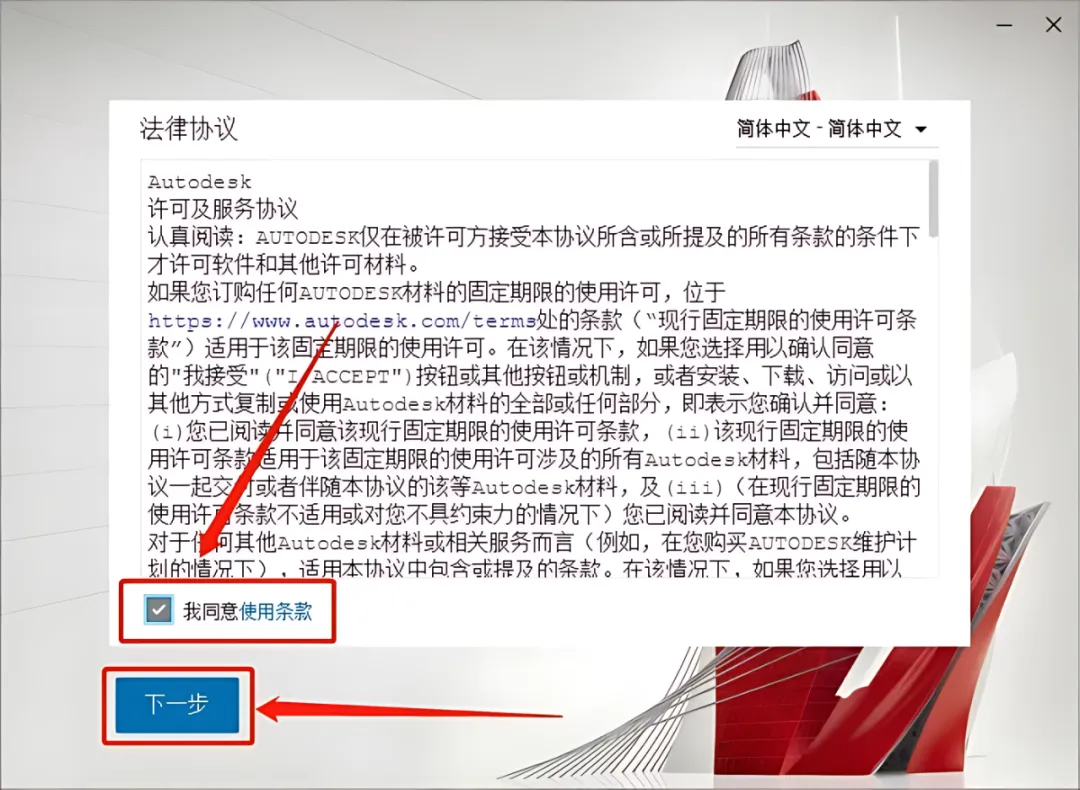The width and height of the screenshot is (1080, 790).
Task: Uncheck the 我同意使用条款 checkbox
Action: (158, 610)
